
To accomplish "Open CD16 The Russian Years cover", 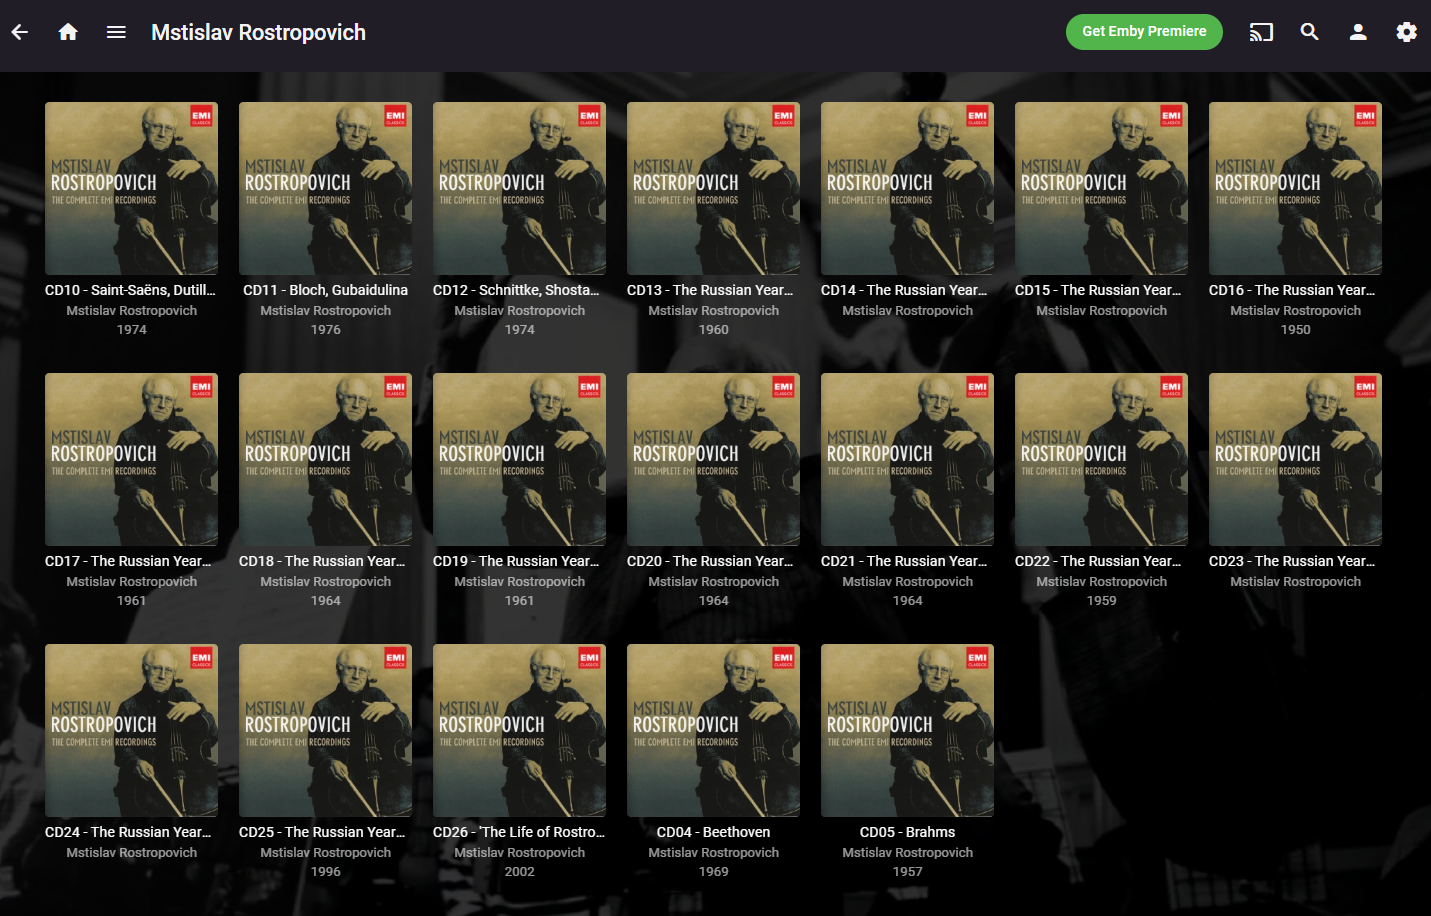I will [1295, 188].
